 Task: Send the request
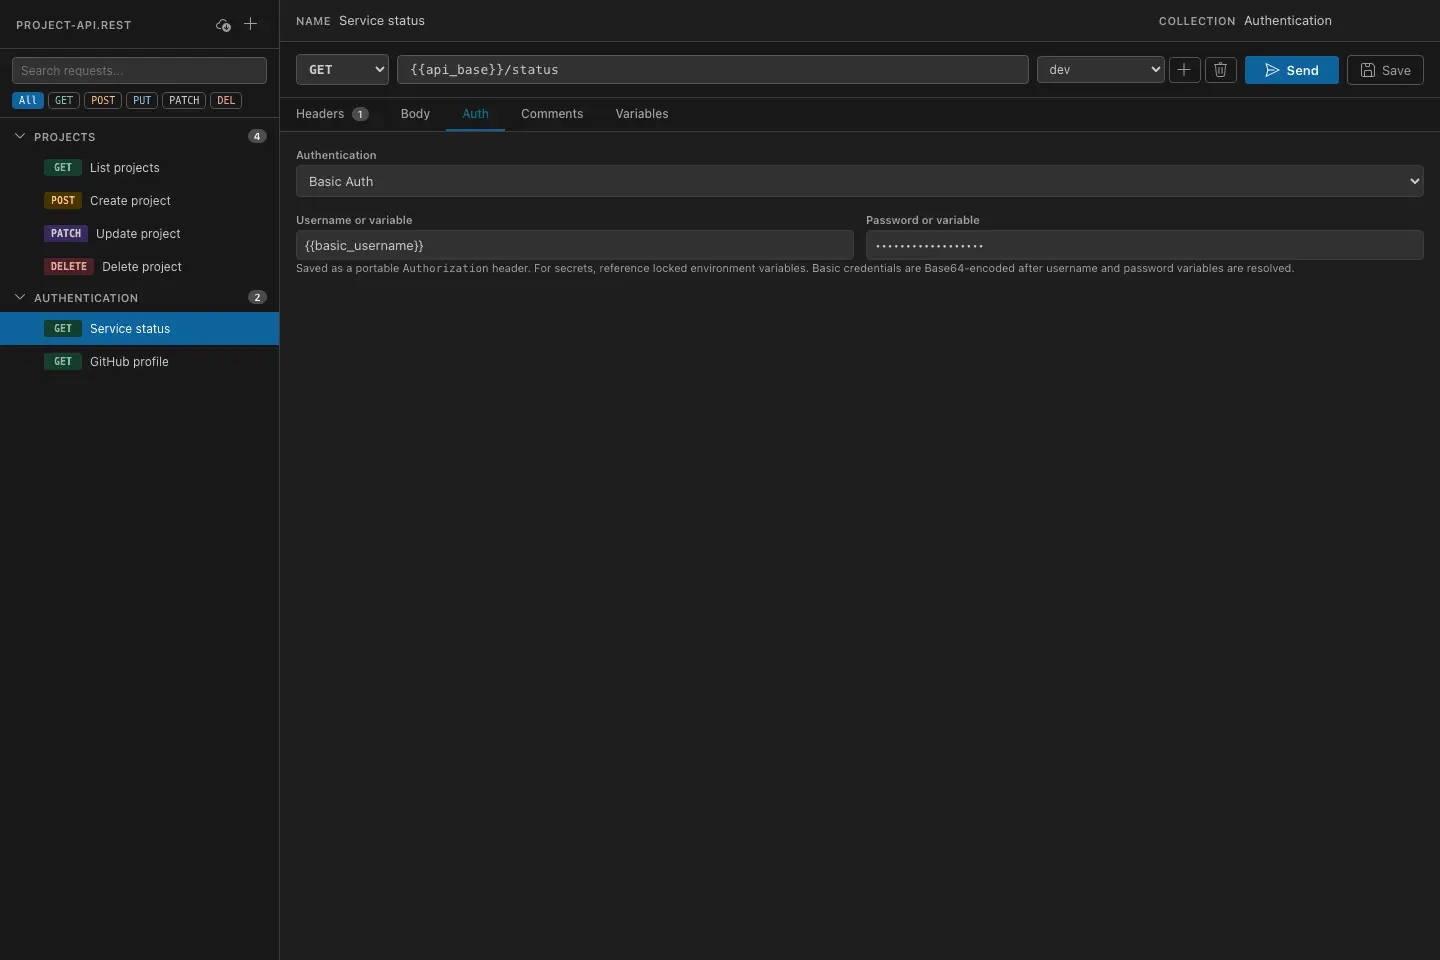tap(1291, 70)
